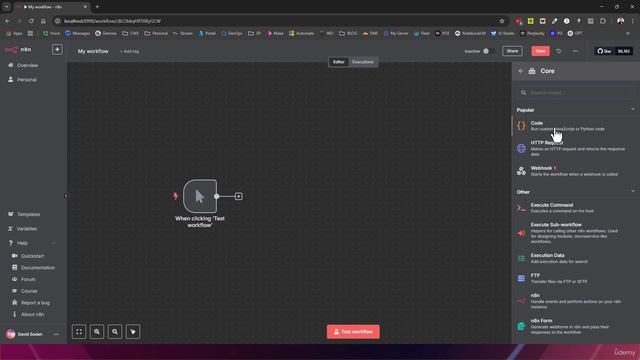Go back from Core panel
Viewport: 640px width, 360px height.
point(520,71)
